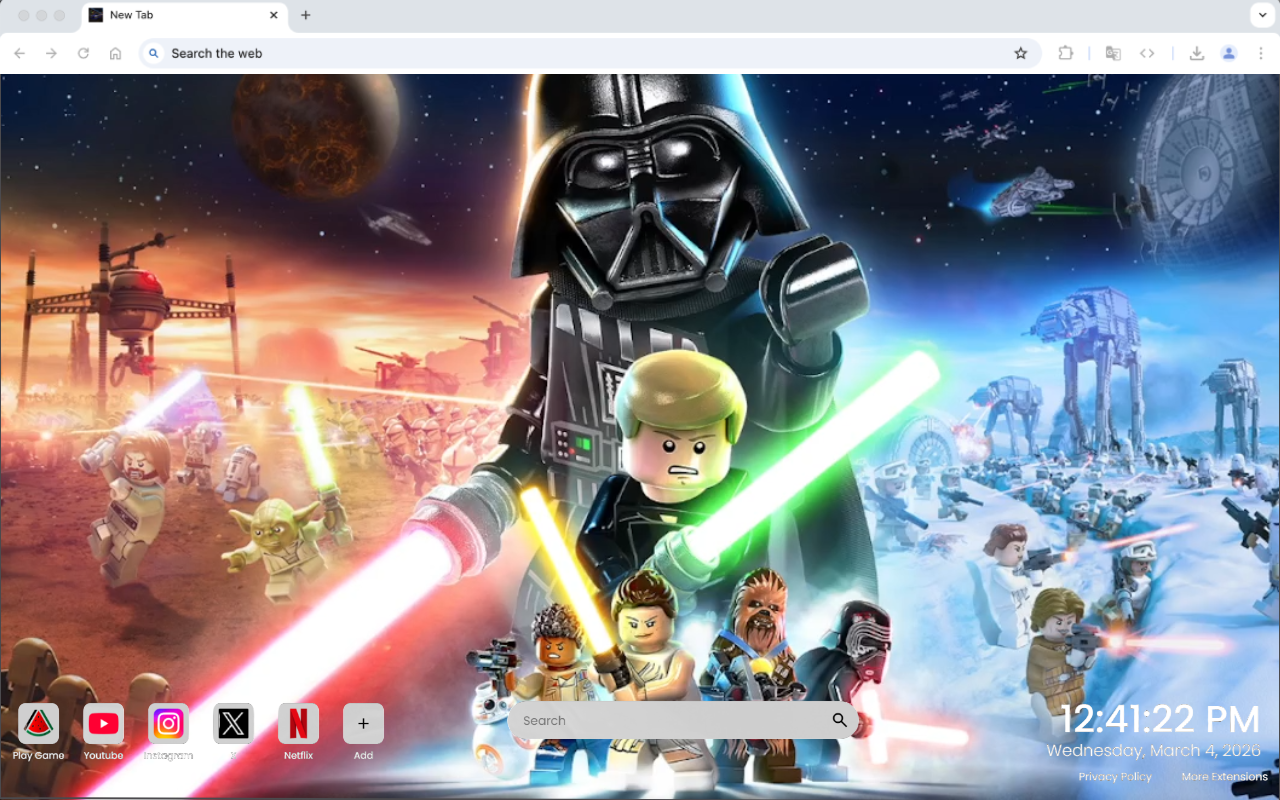Add a new shortcut with Add button

[363, 724]
